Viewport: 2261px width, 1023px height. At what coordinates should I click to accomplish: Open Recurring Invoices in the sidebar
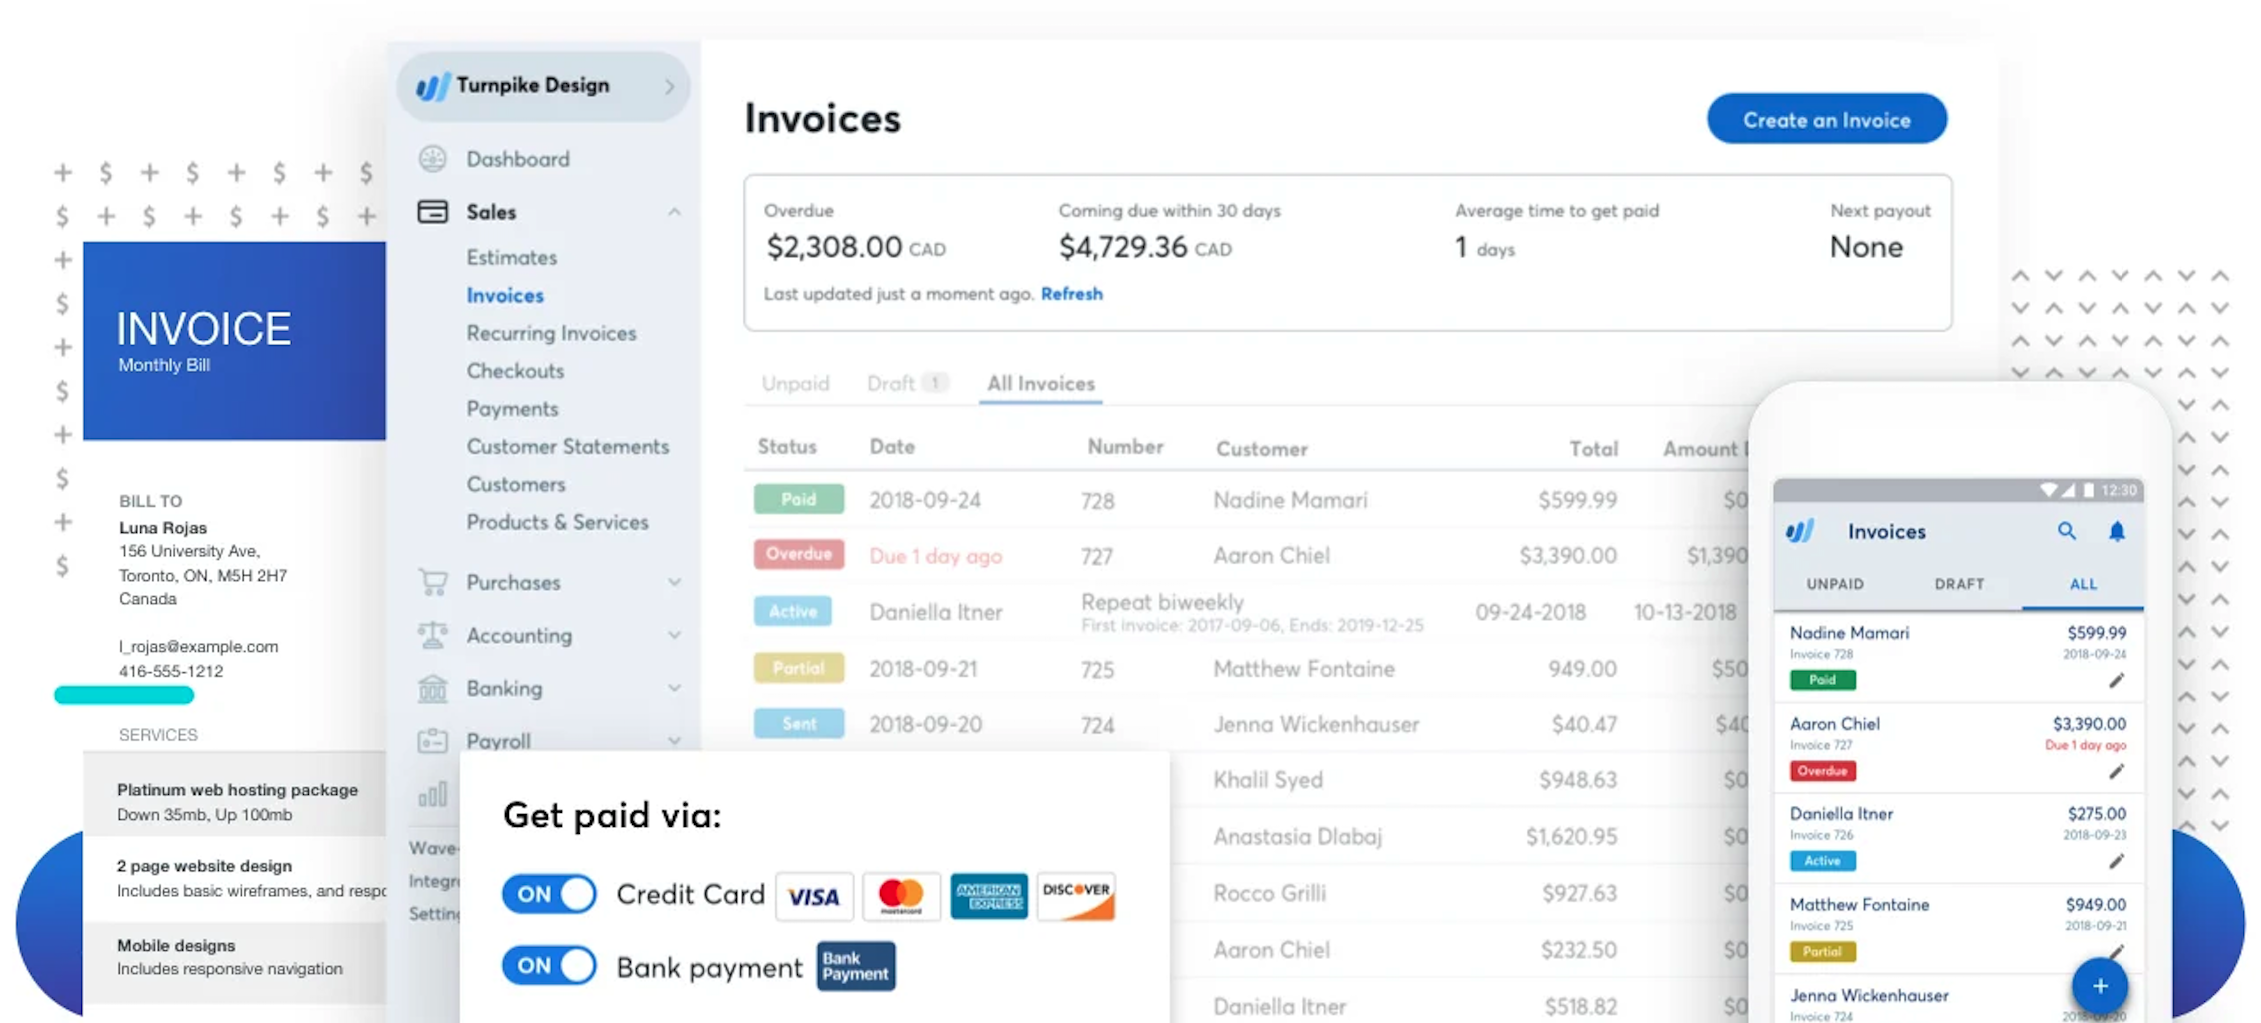point(551,333)
